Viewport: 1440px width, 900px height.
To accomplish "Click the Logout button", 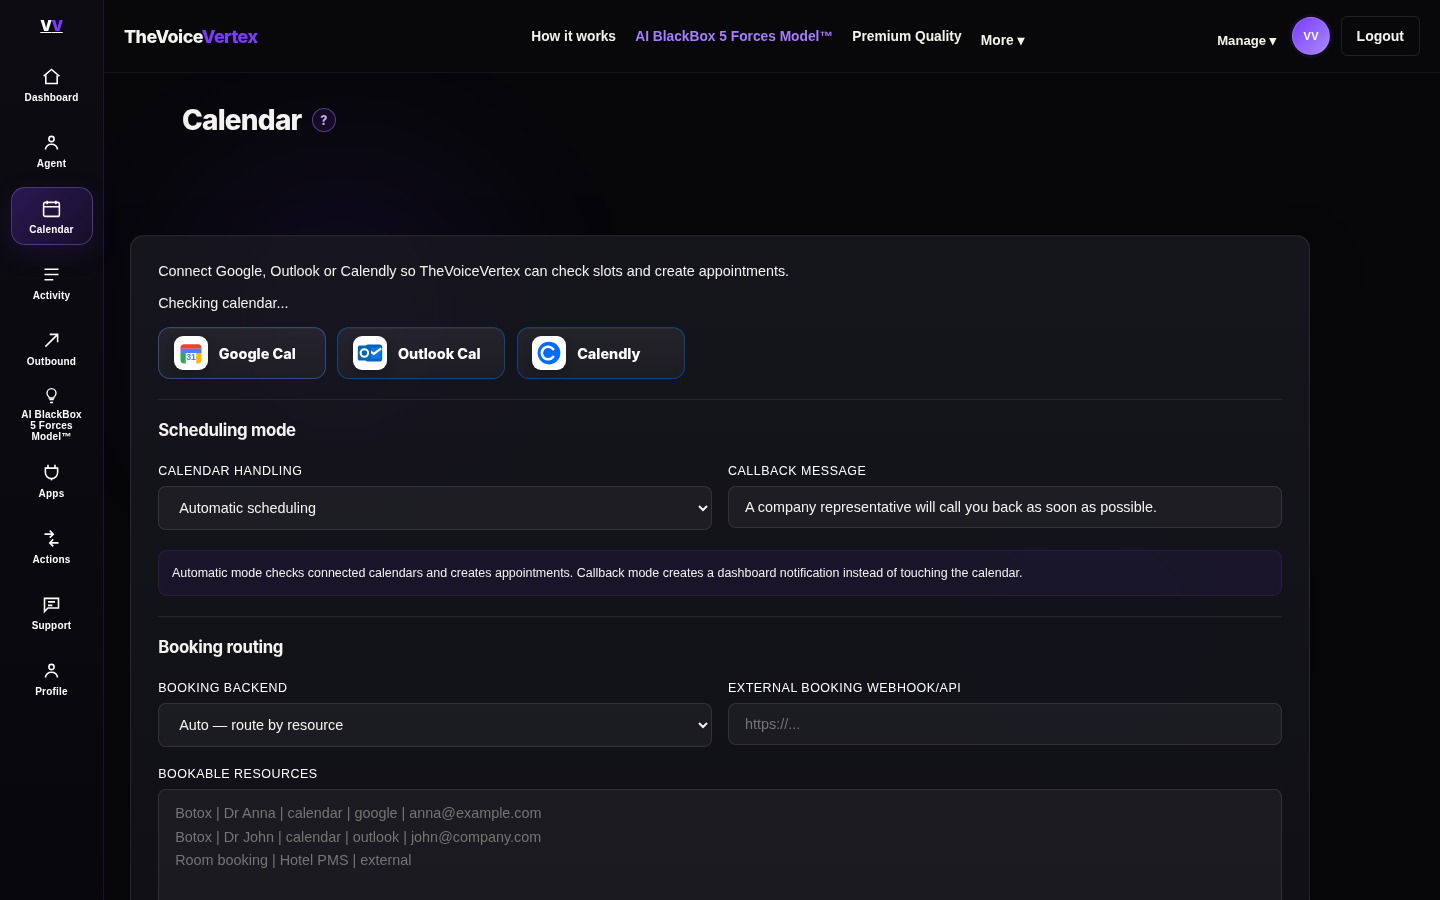I will pyautogui.click(x=1380, y=36).
